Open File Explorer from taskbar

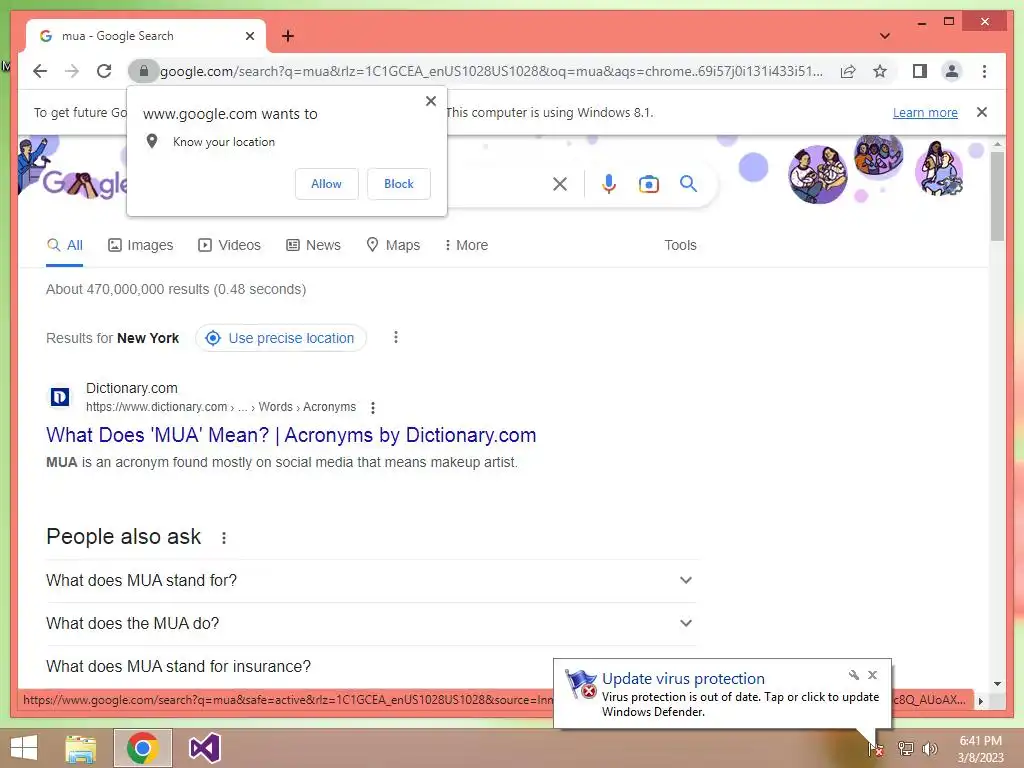(x=81, y=748)
